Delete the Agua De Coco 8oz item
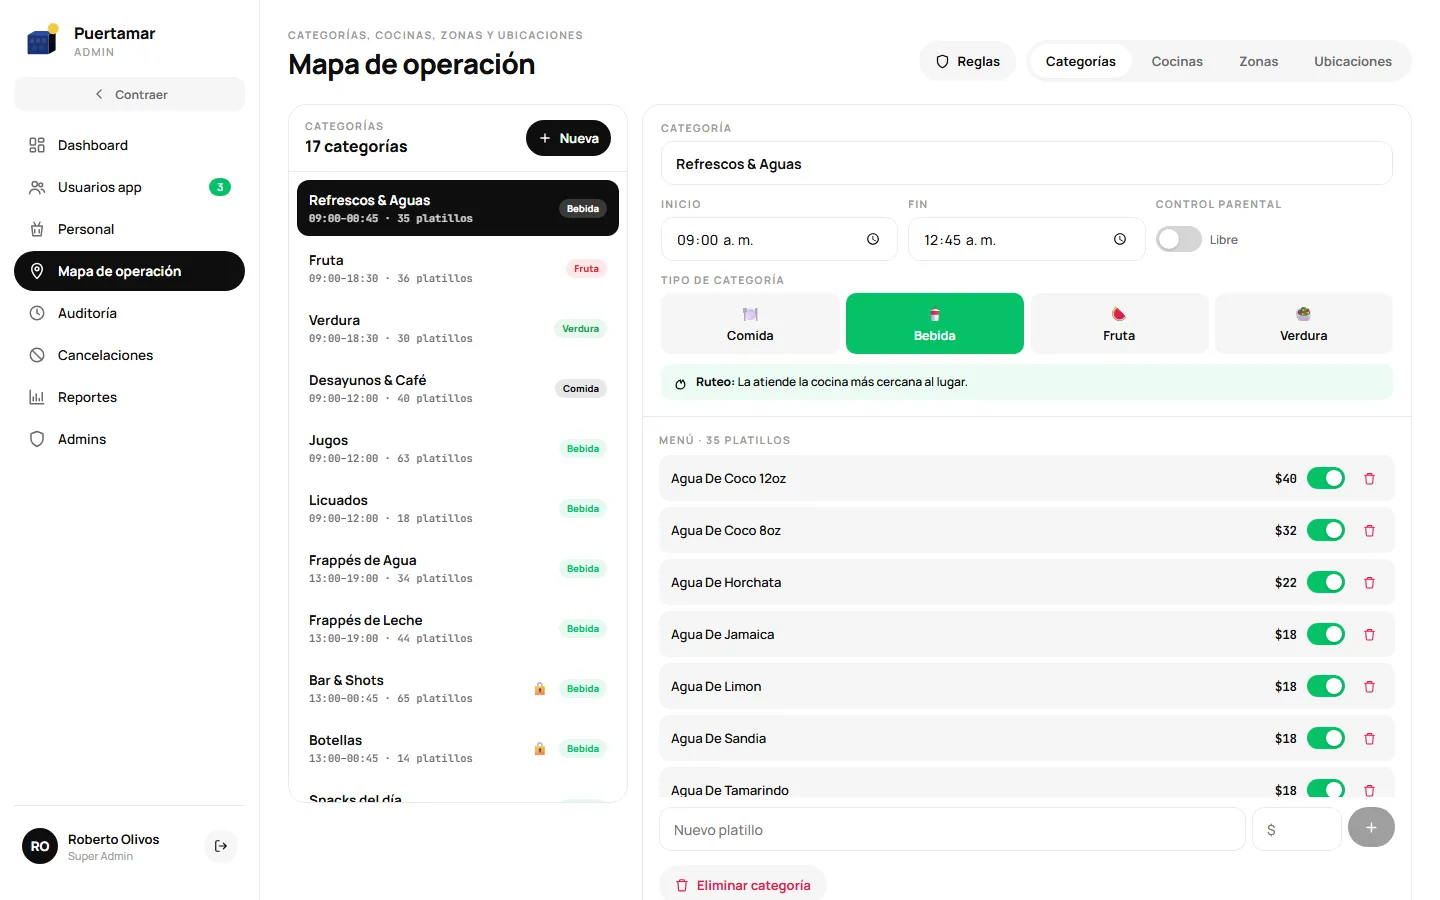Image resolution: width=1440 pixels, height=900 pixels. 1370,531
